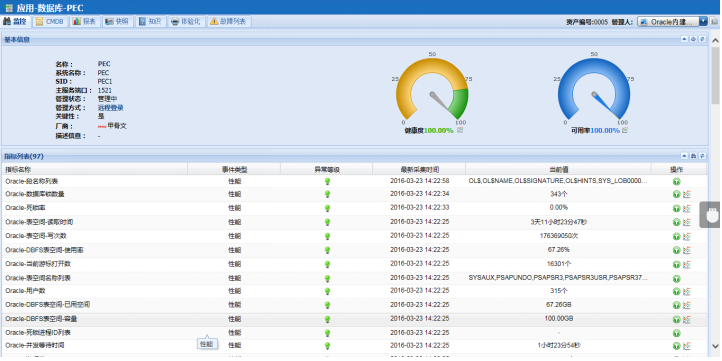The image size is (722, 361).
Task: Click status bulb for Oracle-段名称列表 row
Action: [x=327, y=181]
